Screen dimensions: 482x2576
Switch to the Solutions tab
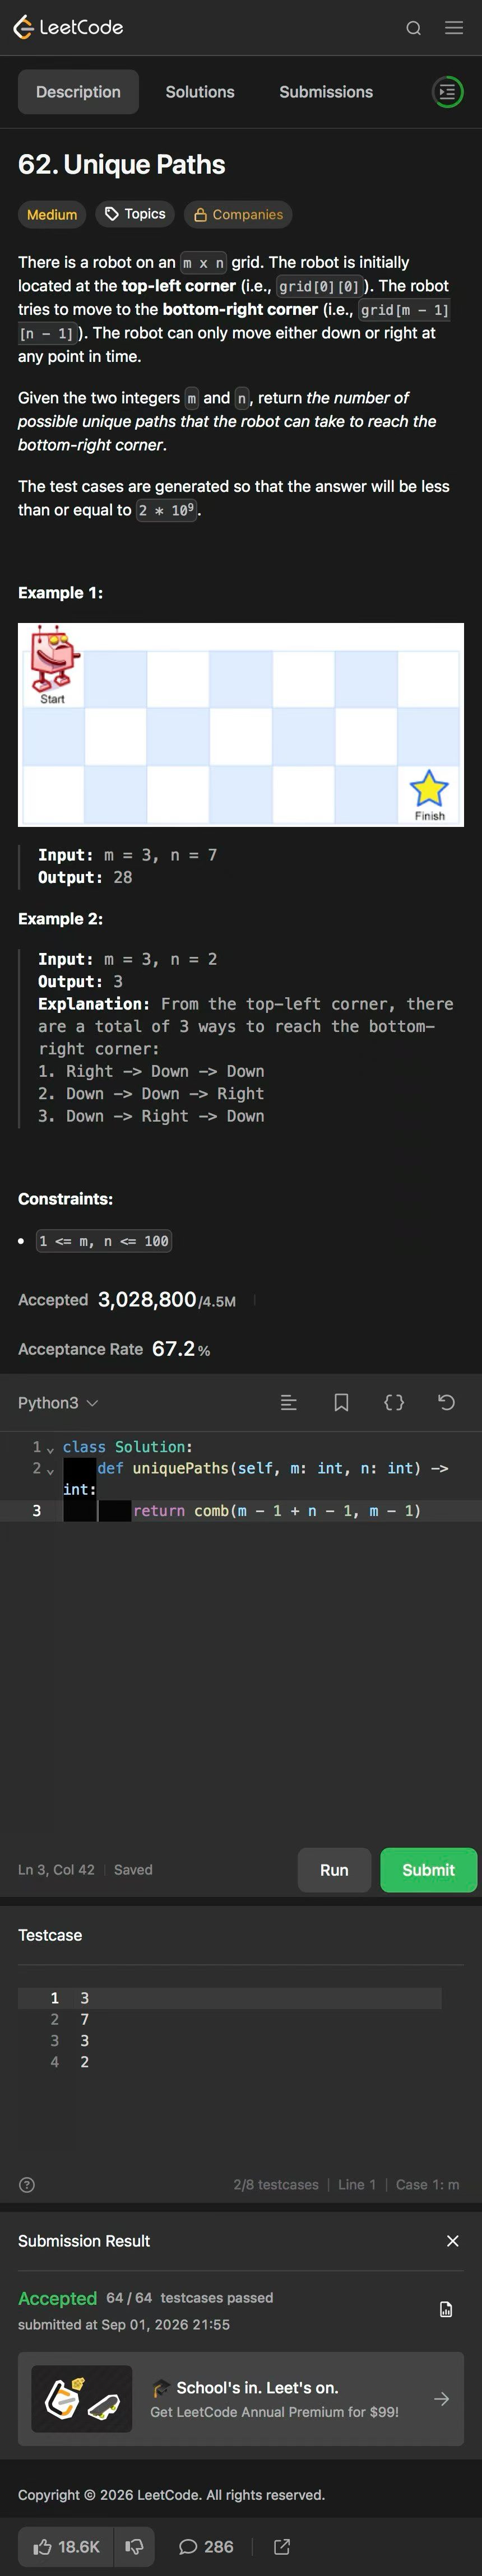(x=200, y=92)
